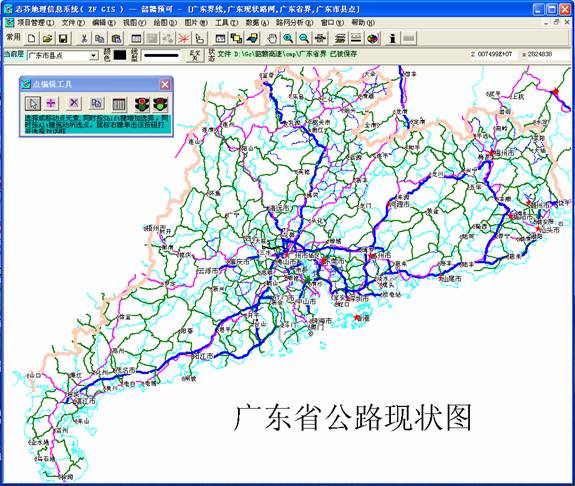575x486 pixels.
Task: Open the 绘图 menu
Action: pos(165,23)
